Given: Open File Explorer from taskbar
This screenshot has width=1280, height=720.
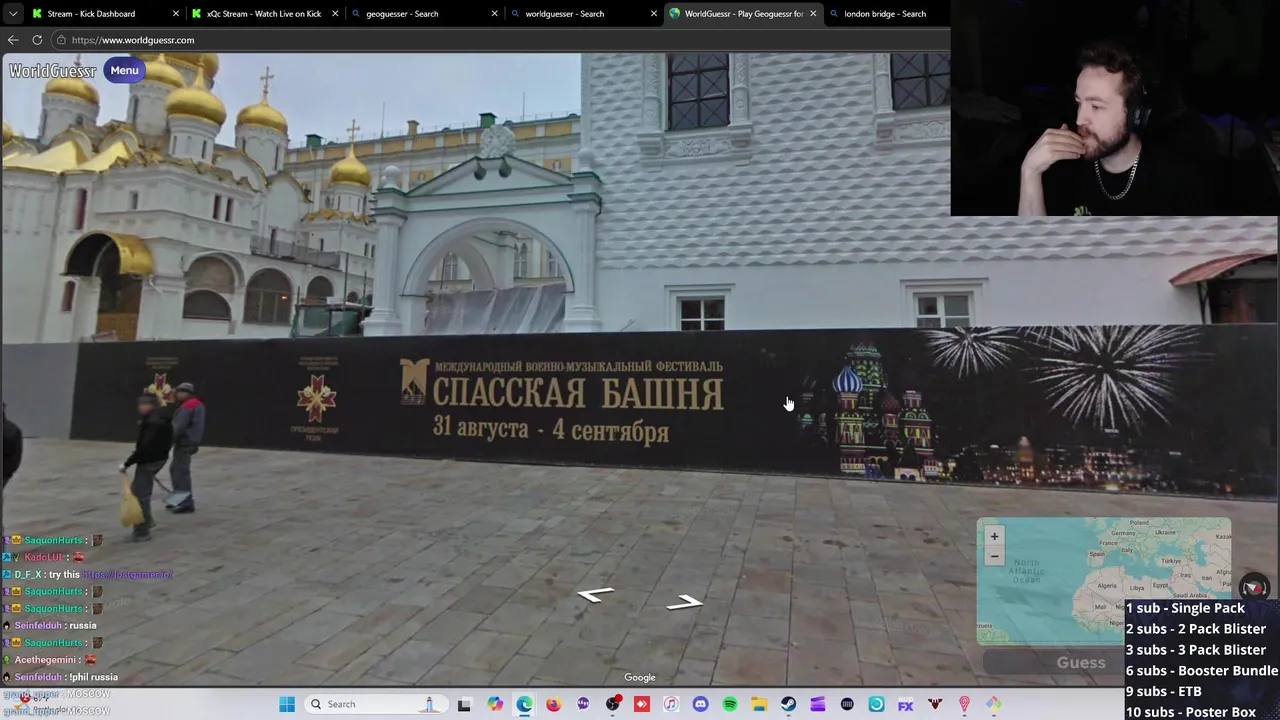Looking at the screenshot, I should coord(759,705).
